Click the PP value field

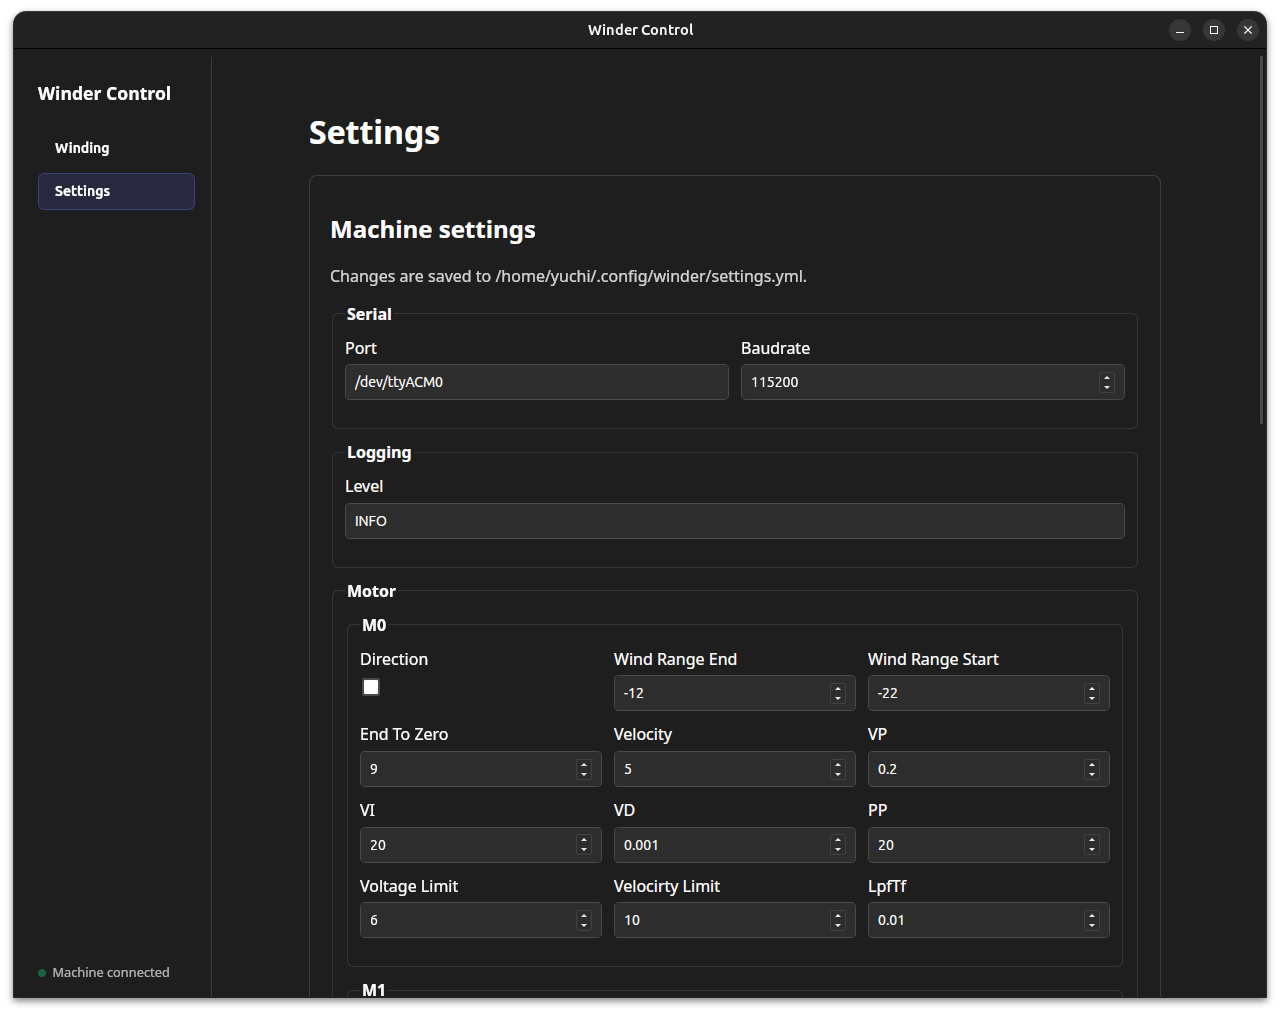(988, 845)
